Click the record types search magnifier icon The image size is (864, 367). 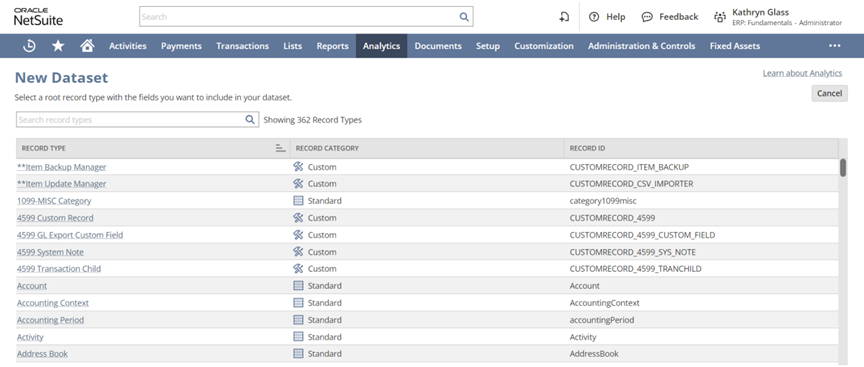tap(250, 120)
